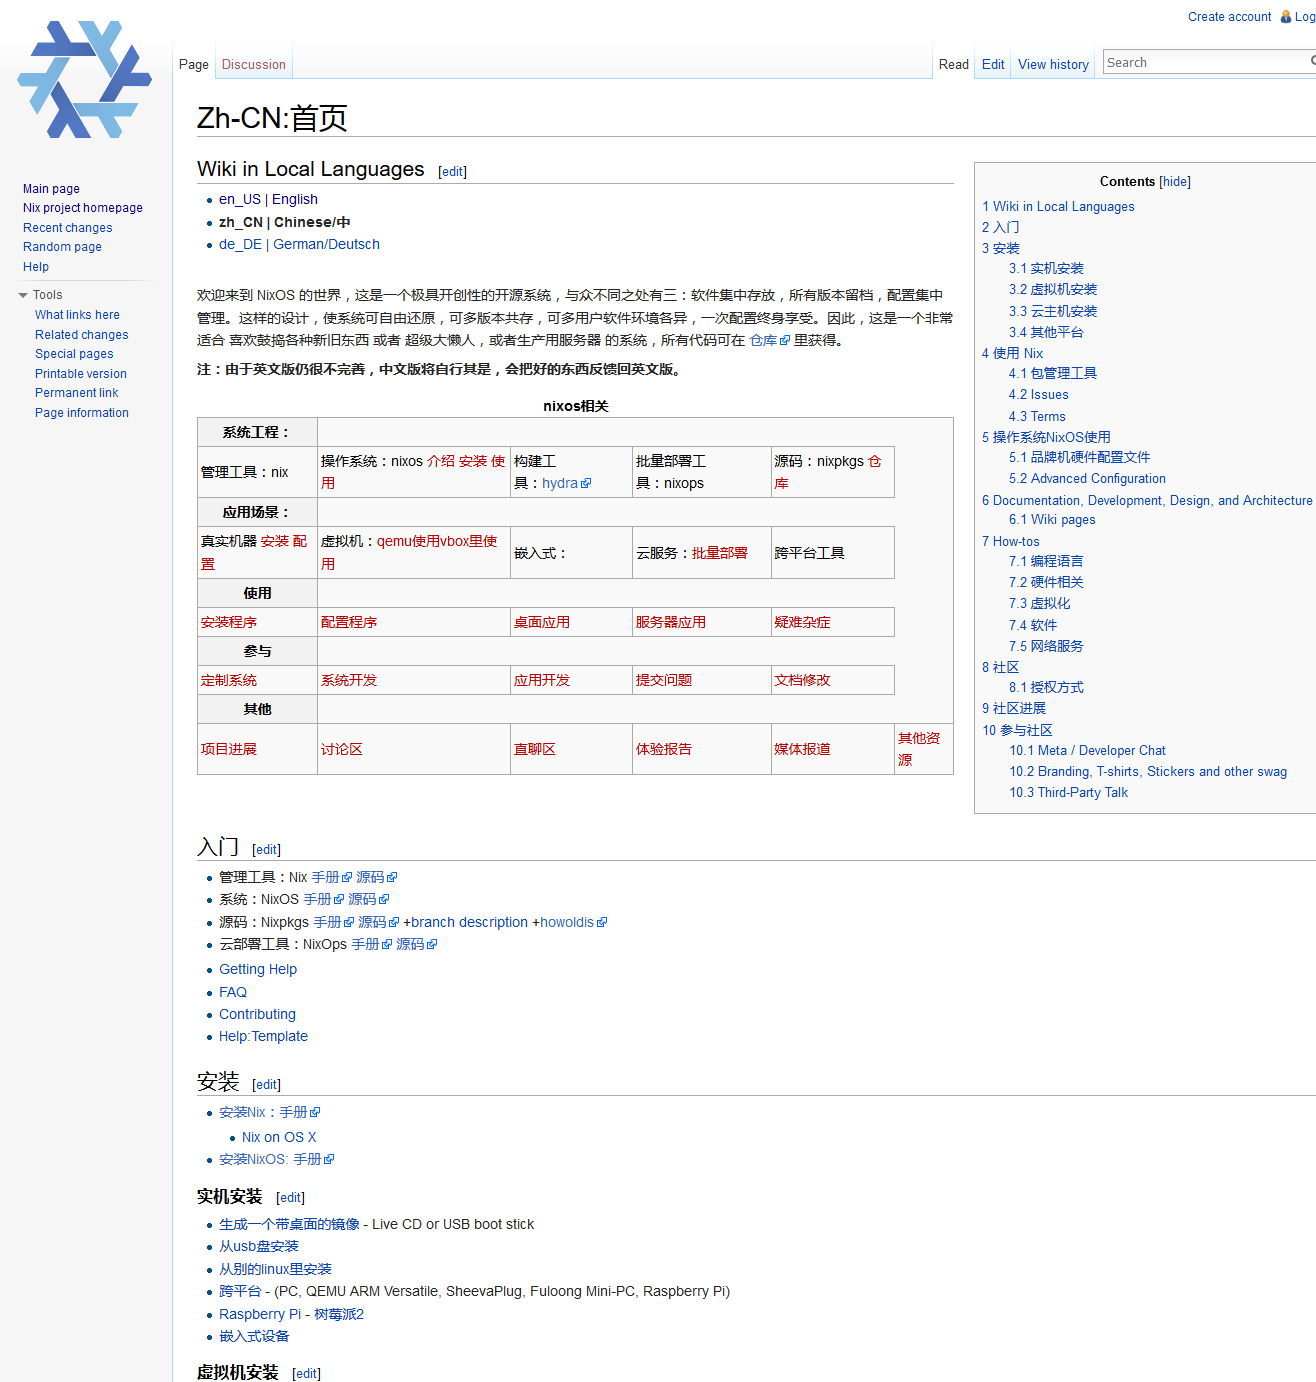
Task: Edit the 实机安装 section
Action: pyautogui.click(x=290, y=1198)
